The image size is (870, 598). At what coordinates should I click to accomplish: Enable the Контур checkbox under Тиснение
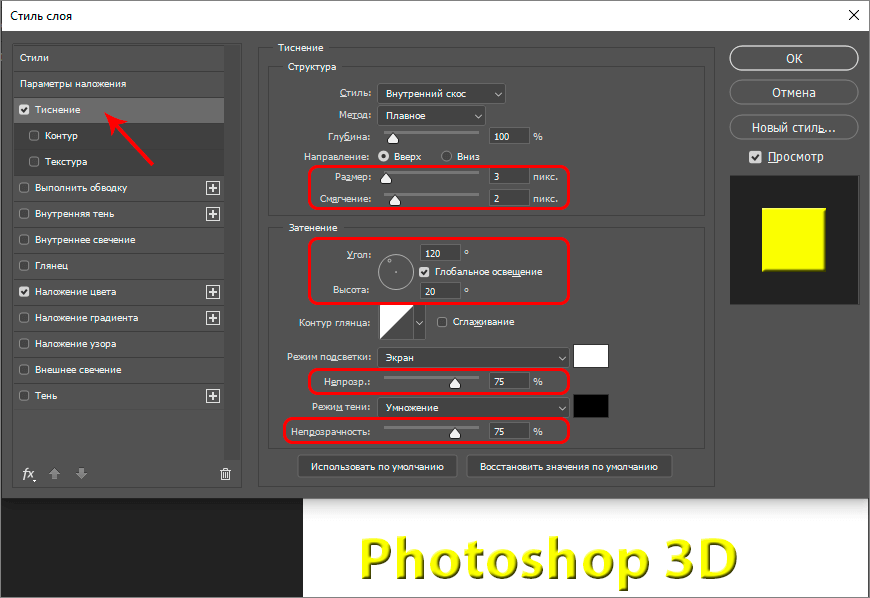coord(35,136)
